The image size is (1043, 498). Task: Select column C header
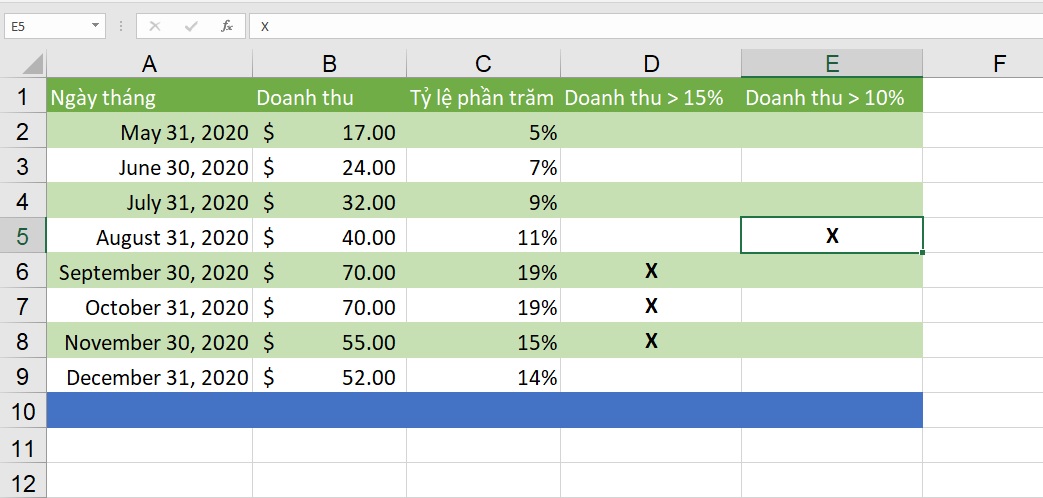[x=483, y=64]
